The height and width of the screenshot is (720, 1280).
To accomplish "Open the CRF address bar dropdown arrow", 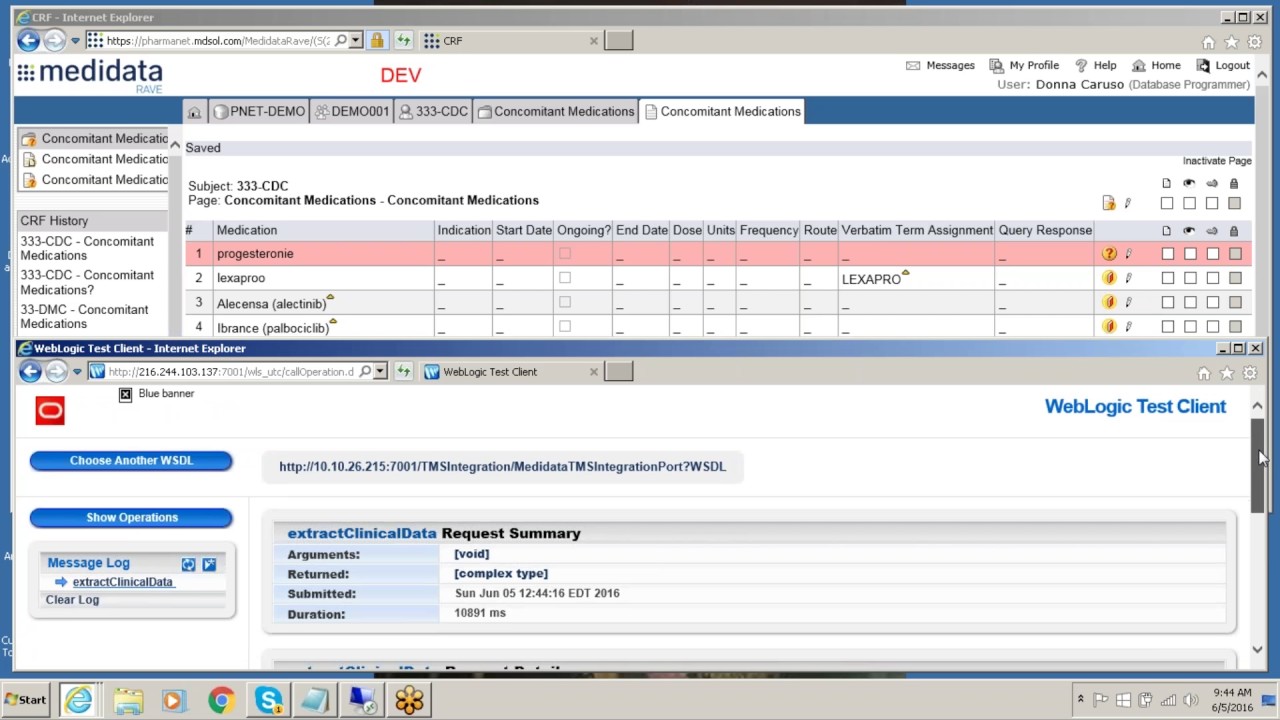I will coord(355,41).
